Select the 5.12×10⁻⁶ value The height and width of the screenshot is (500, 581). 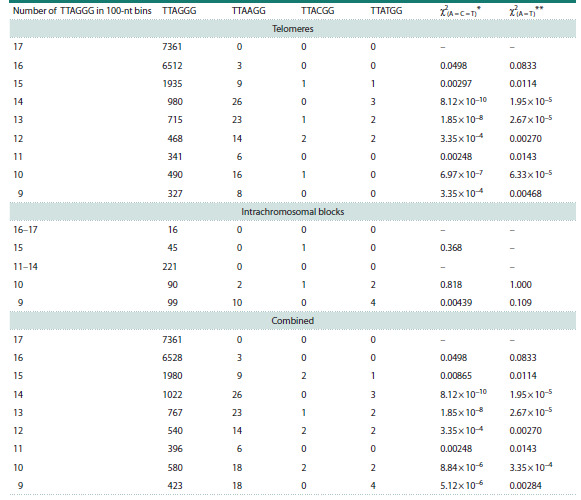click(461, 485)
